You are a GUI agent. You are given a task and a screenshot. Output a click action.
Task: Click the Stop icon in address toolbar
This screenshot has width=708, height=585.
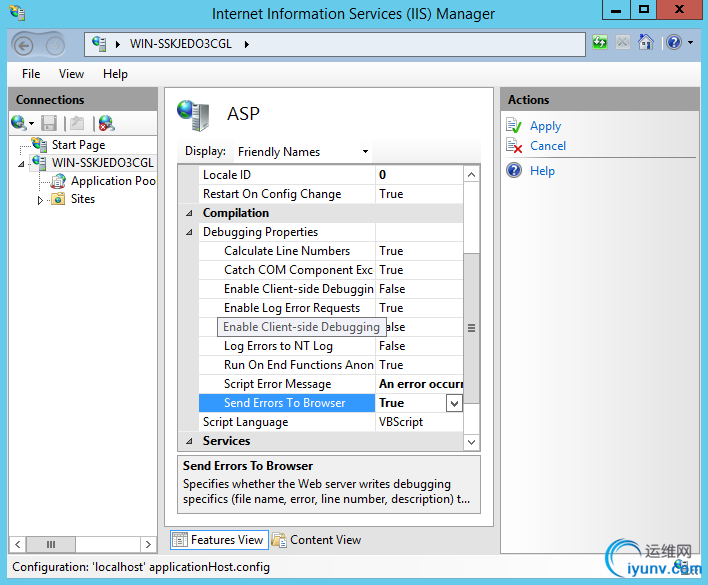click(x=623, y=43)
